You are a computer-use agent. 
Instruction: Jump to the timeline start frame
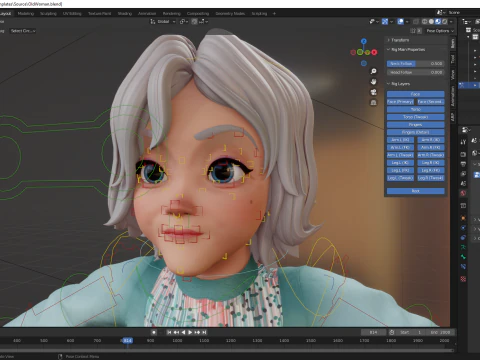[169, 332]
